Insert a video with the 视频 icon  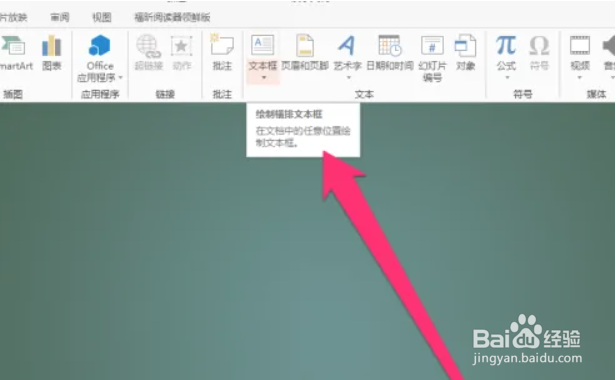[x=580, y=46]
